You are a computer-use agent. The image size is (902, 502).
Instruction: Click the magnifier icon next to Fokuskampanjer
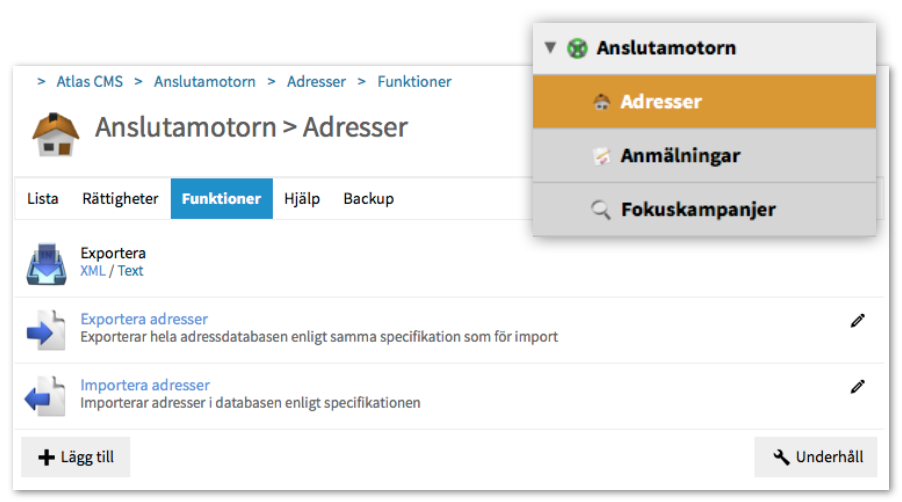point(601,210)
